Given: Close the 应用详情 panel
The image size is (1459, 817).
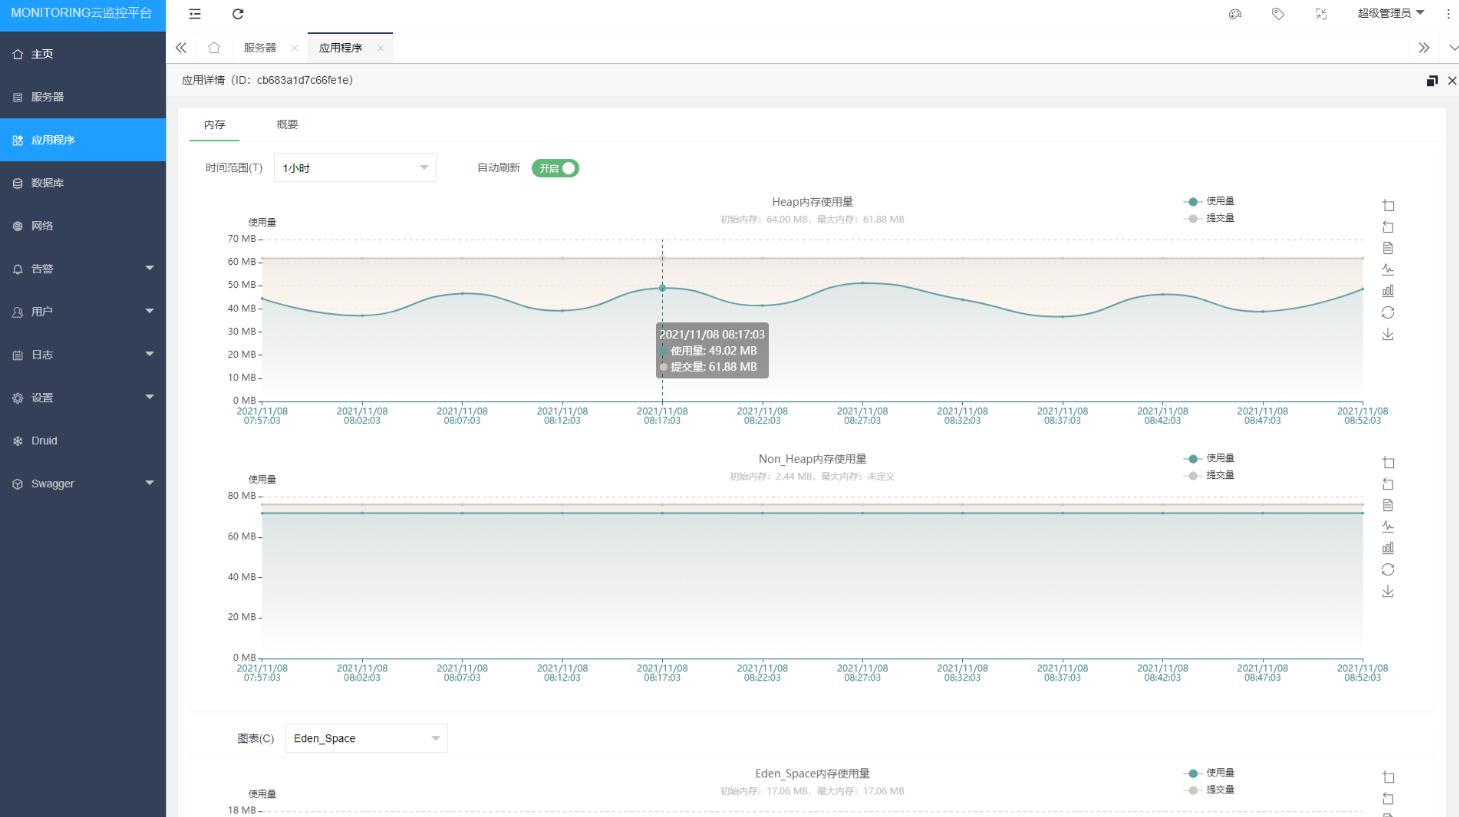Looking at the screenshot, I should tap(1452, 81).
